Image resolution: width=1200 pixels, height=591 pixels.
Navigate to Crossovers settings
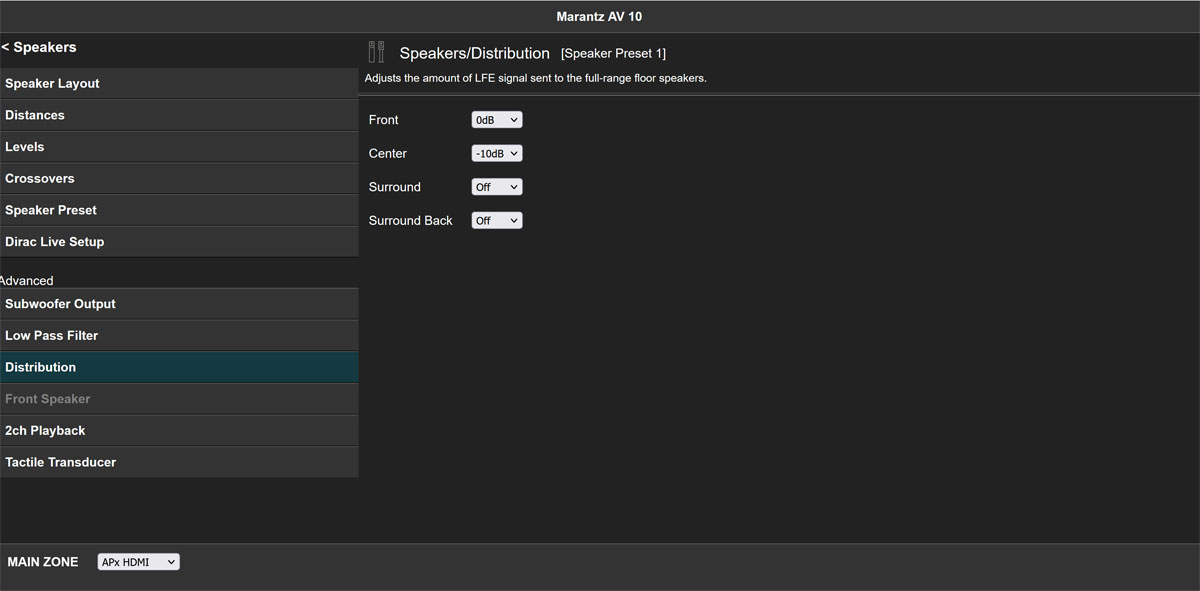(x=178, y=179)
